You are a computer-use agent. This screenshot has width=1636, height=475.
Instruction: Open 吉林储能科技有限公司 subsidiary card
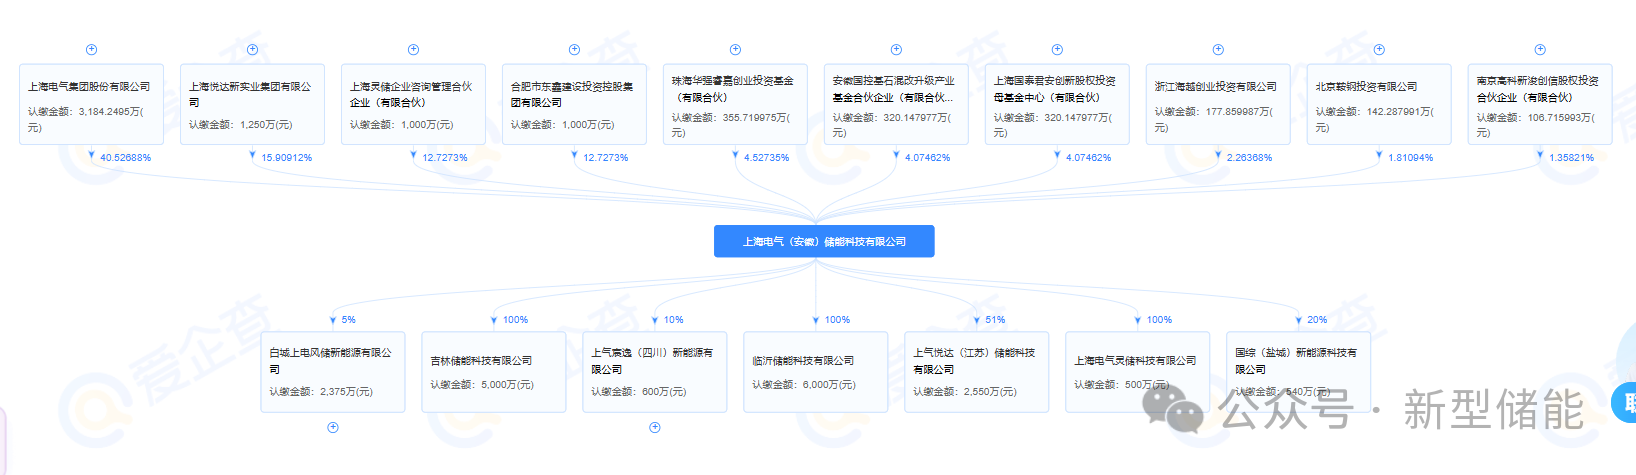click(494, 372)
